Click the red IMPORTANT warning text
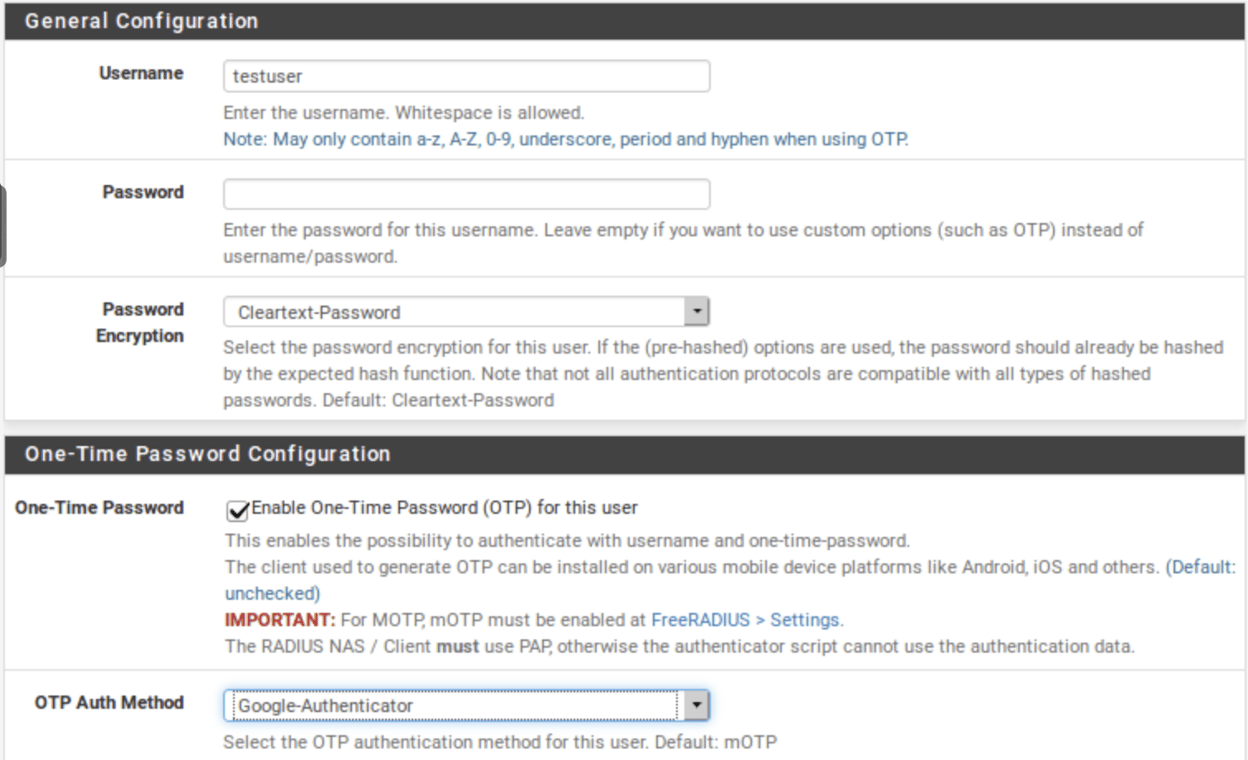The width and height of the screenshot is (1248, 760). (x=279, y=620)
